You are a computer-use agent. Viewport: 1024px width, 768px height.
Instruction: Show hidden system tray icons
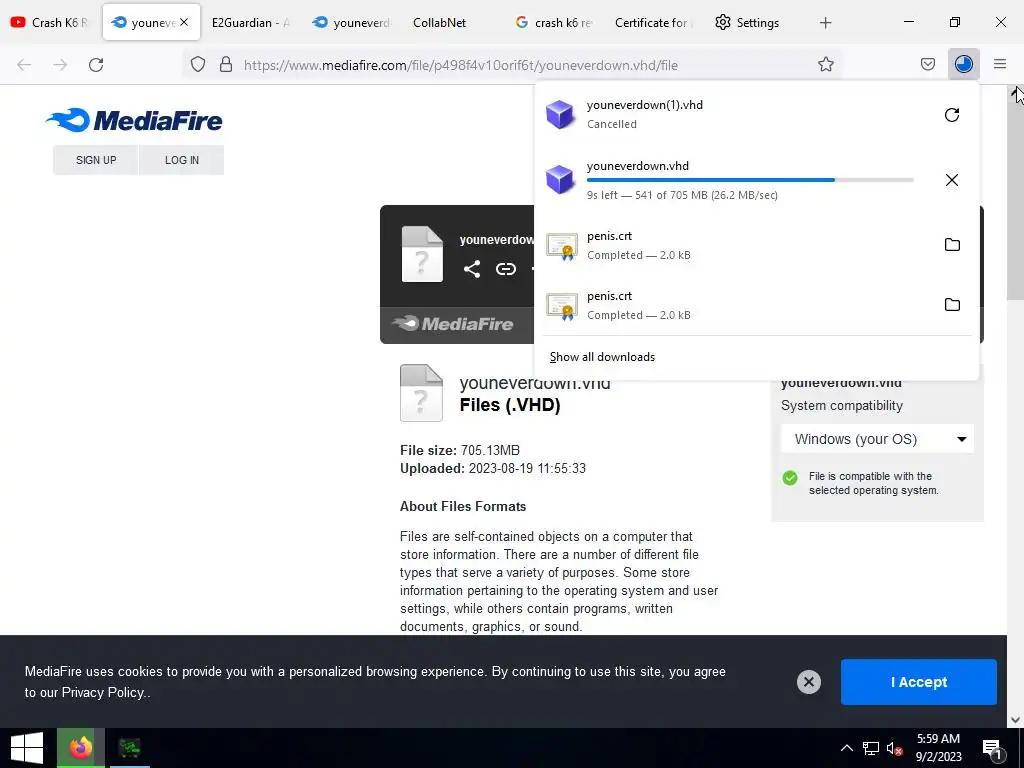[x=846, y=748]
